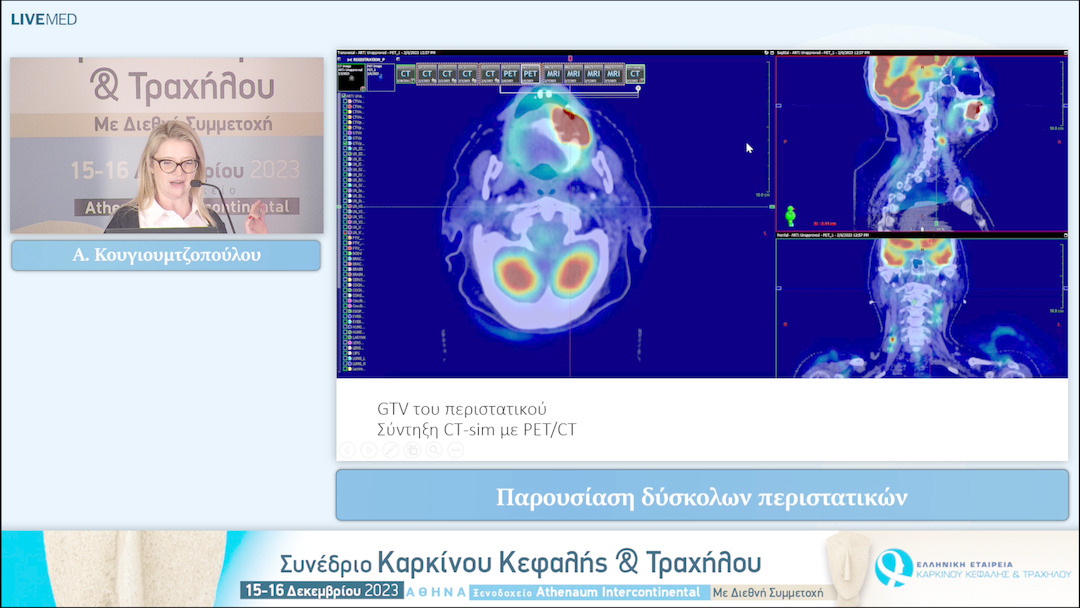This screenshot has height=608, width=1080.
Task: Select the last MRI image thumbnail
Action: (x=614, y=73)
